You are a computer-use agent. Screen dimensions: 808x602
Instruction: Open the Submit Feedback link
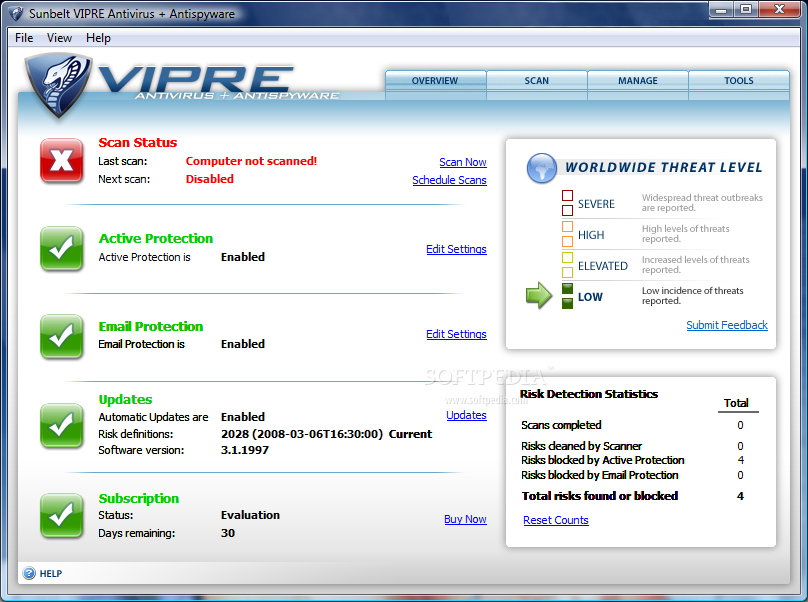click(727, 325)
